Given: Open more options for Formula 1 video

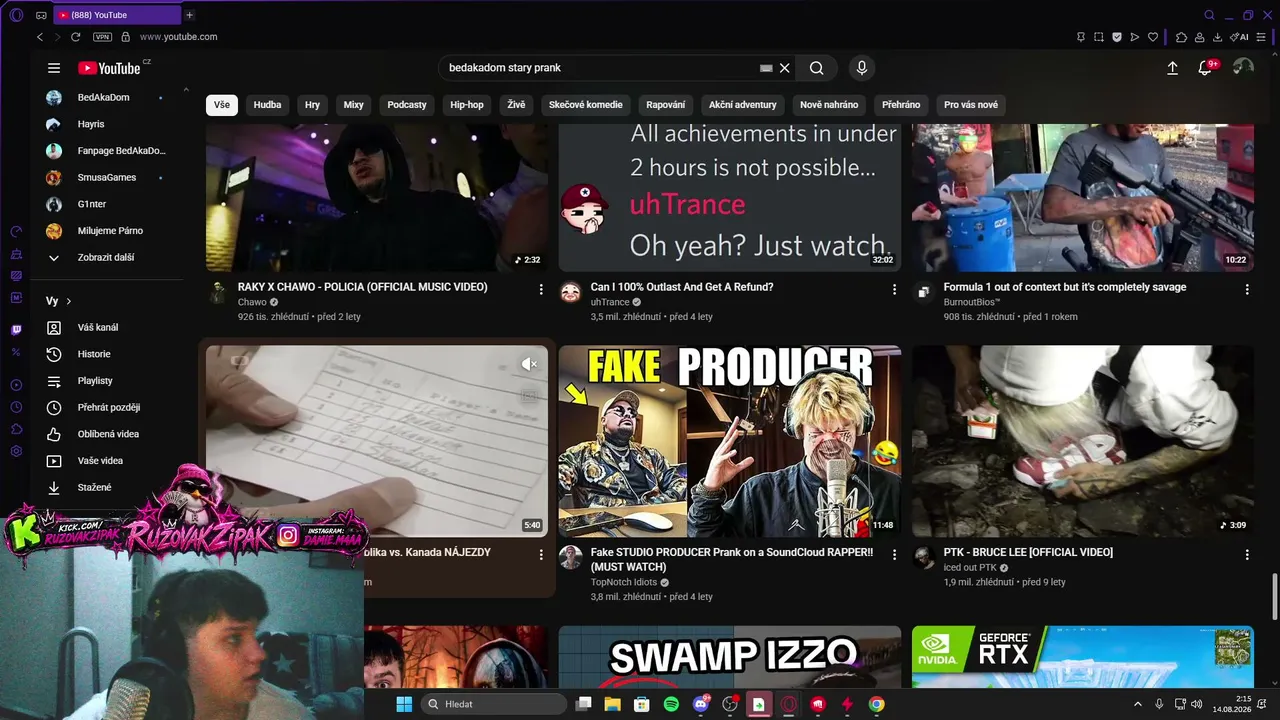Looking at the screenshot, I should 1247,289.
